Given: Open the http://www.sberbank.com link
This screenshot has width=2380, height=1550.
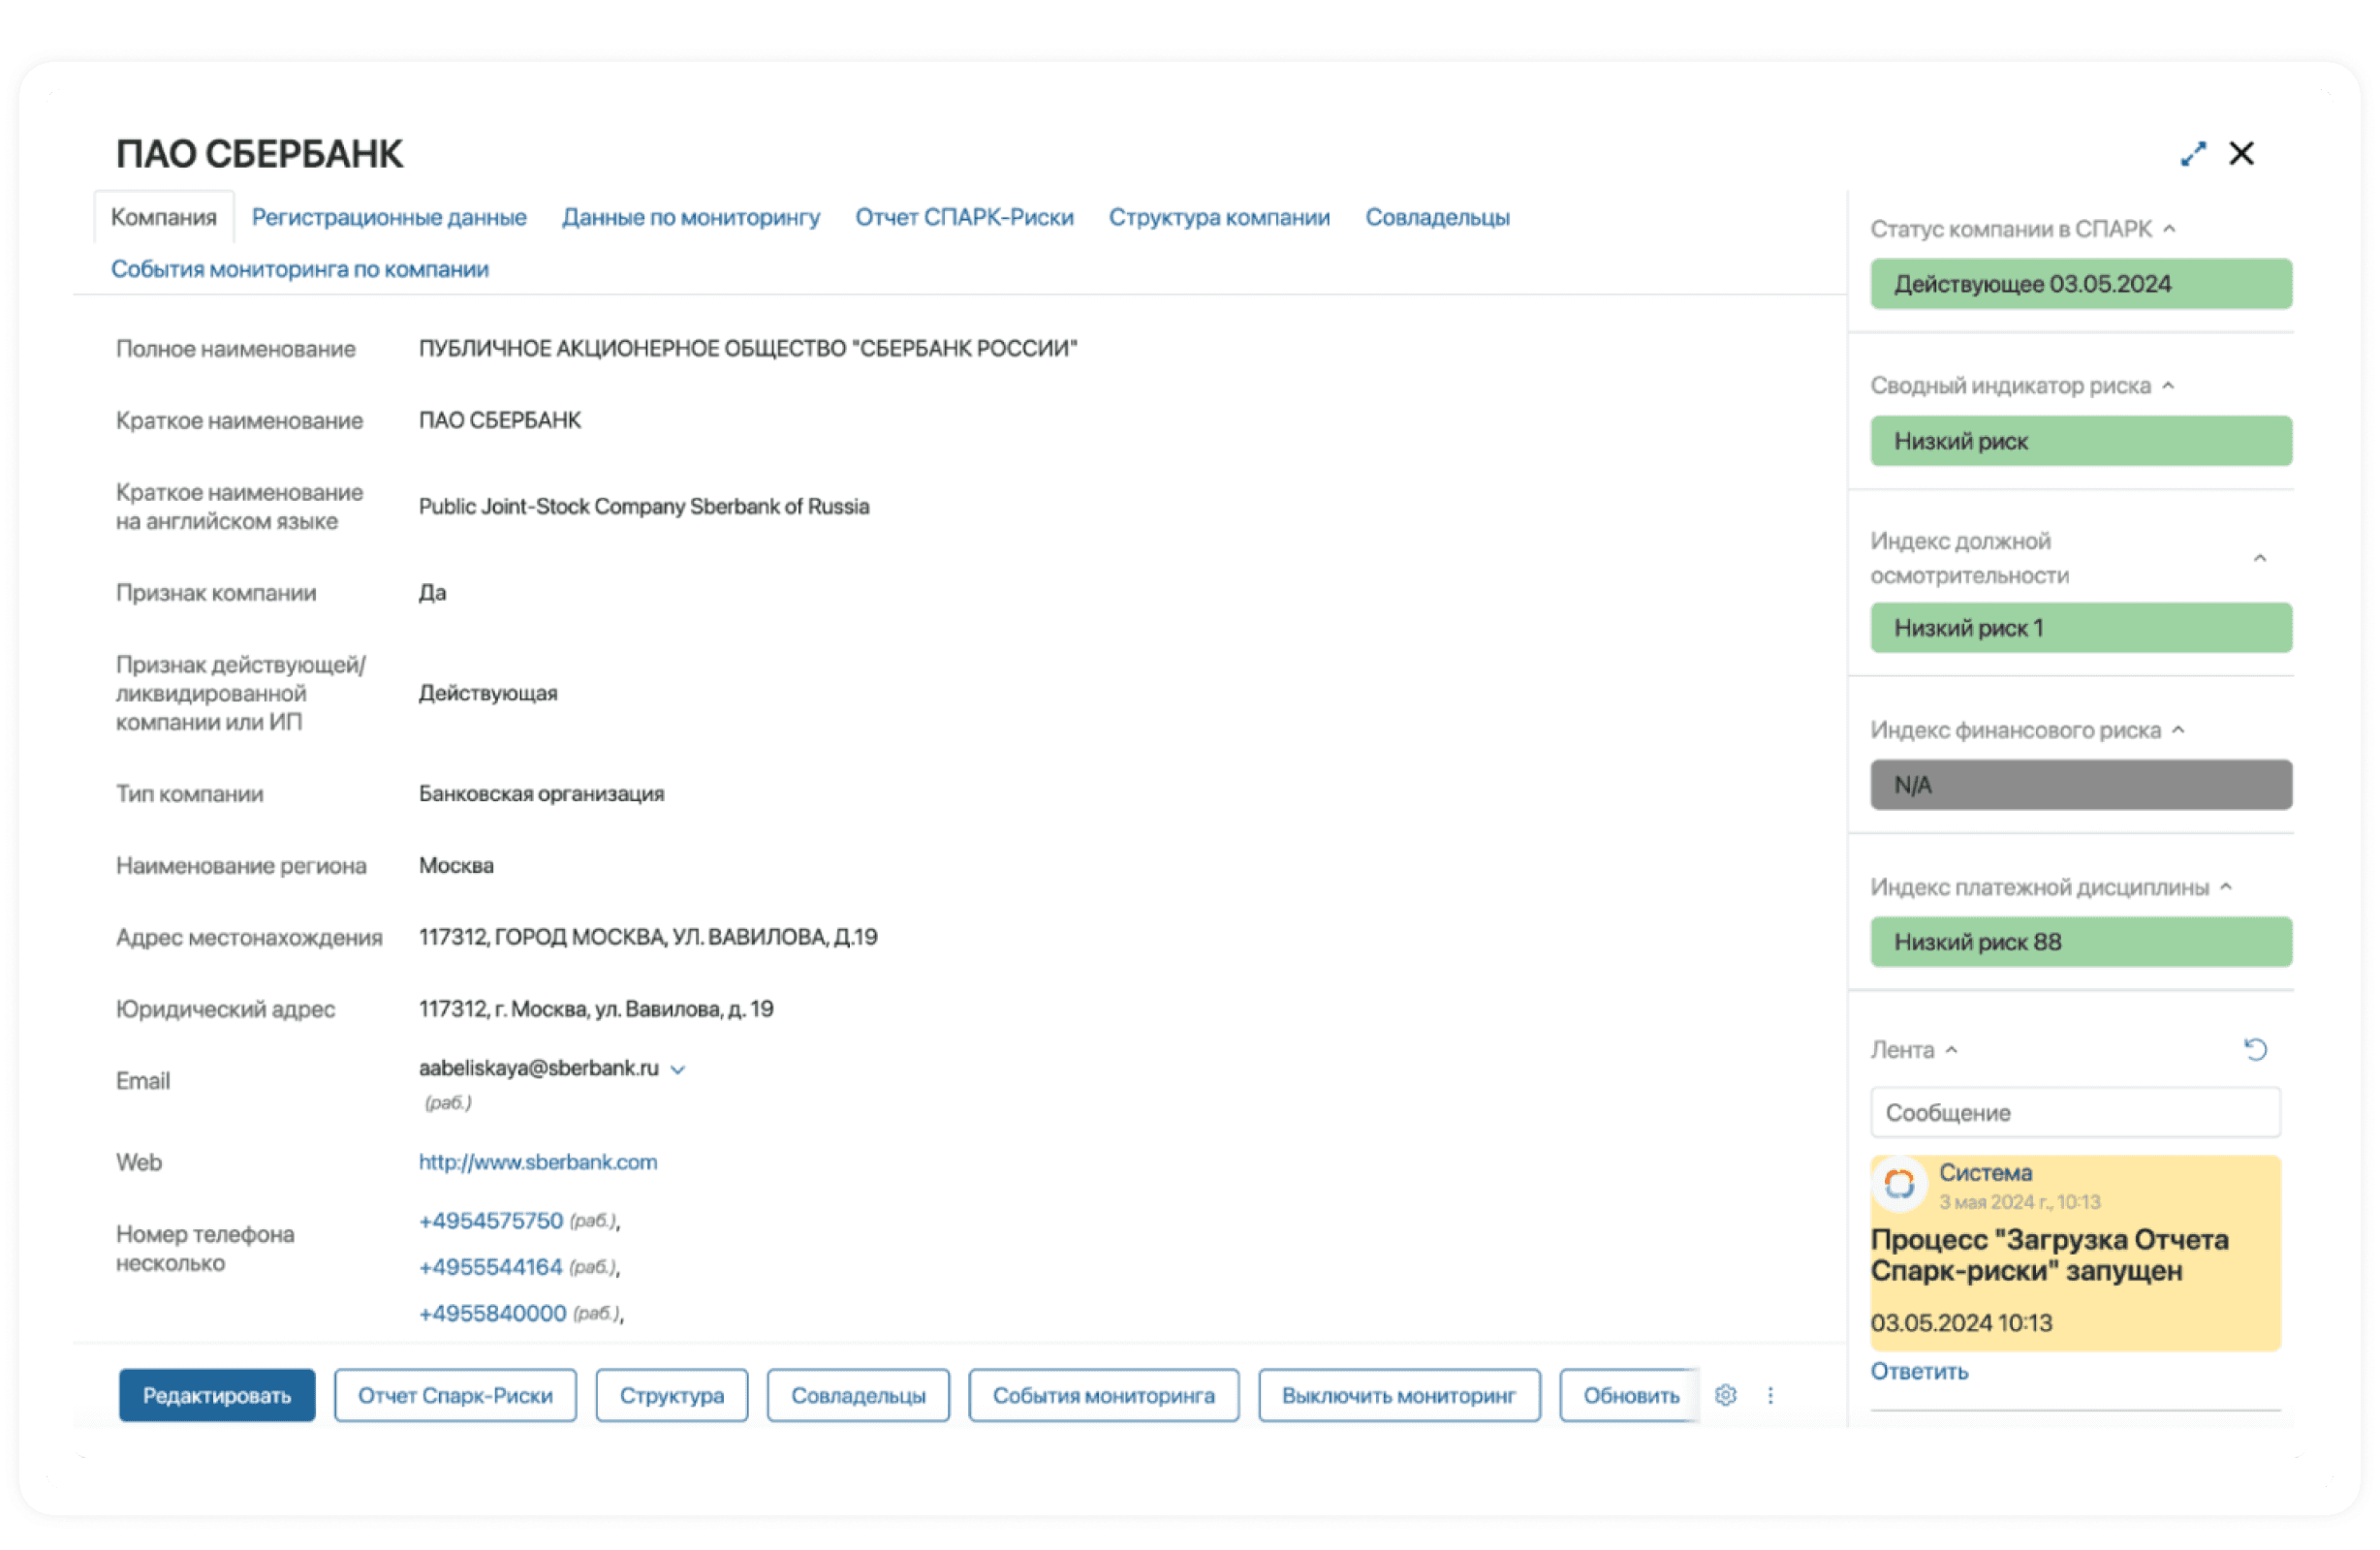Looking at the screenshot, I should [x=538, y=1162].
